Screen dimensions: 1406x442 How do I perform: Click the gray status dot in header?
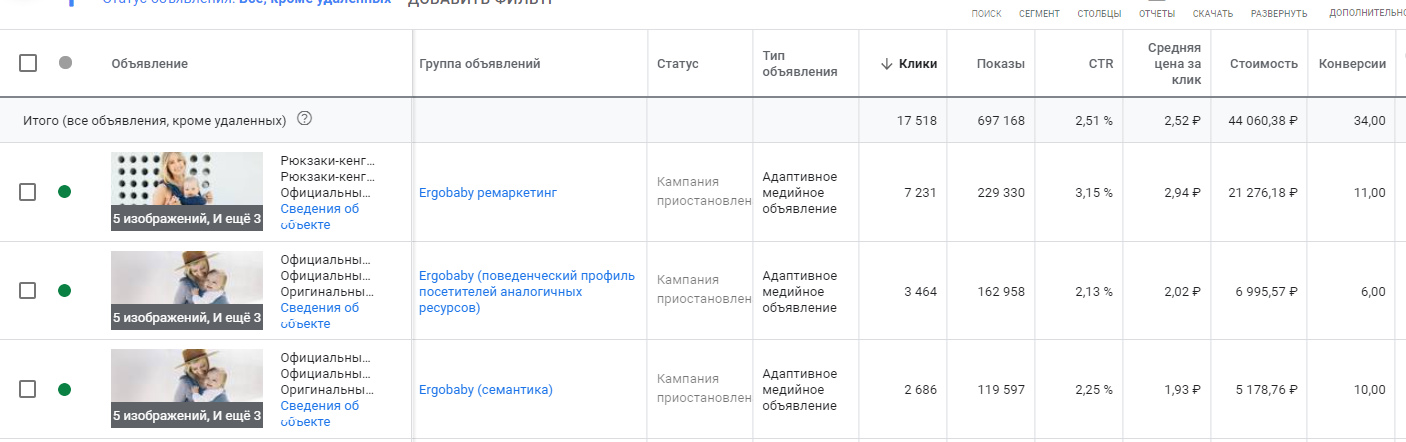[x=65, y=63]
